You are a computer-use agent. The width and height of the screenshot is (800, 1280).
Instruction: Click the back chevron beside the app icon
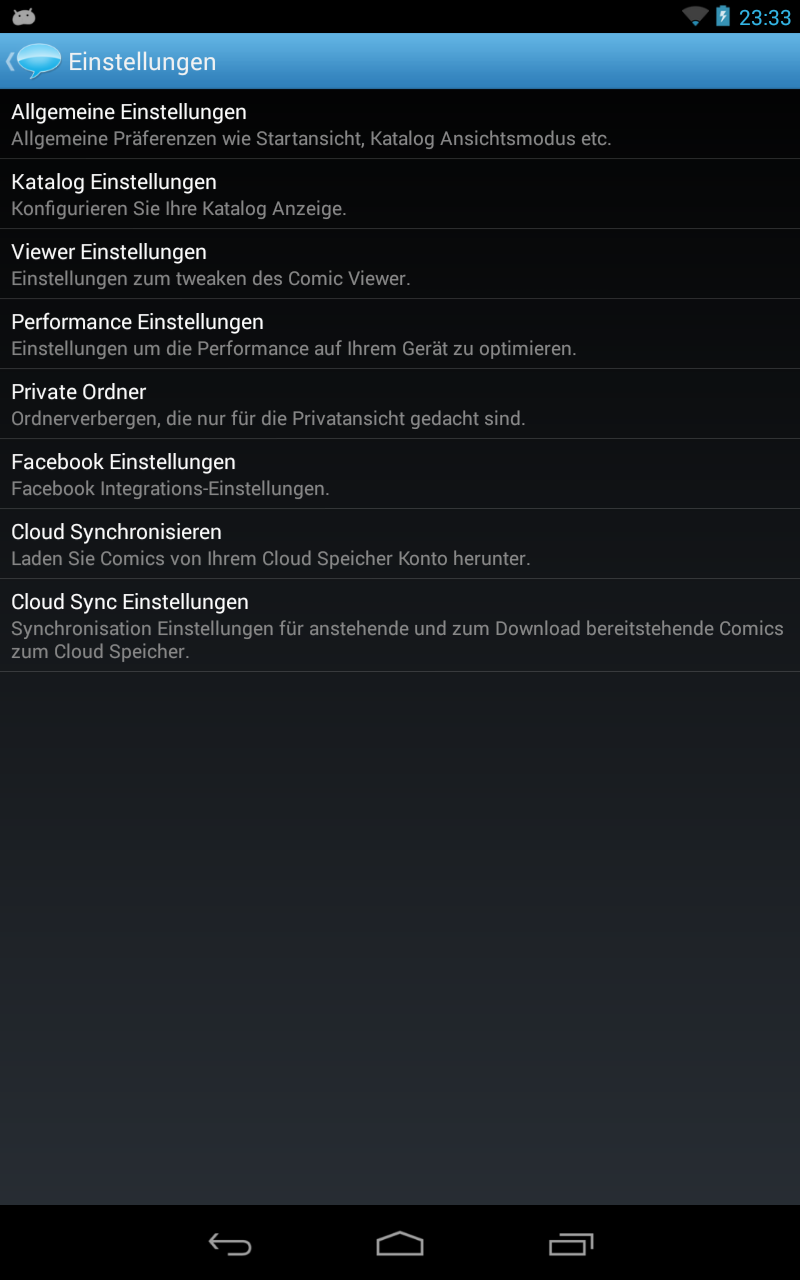(9, 61)
